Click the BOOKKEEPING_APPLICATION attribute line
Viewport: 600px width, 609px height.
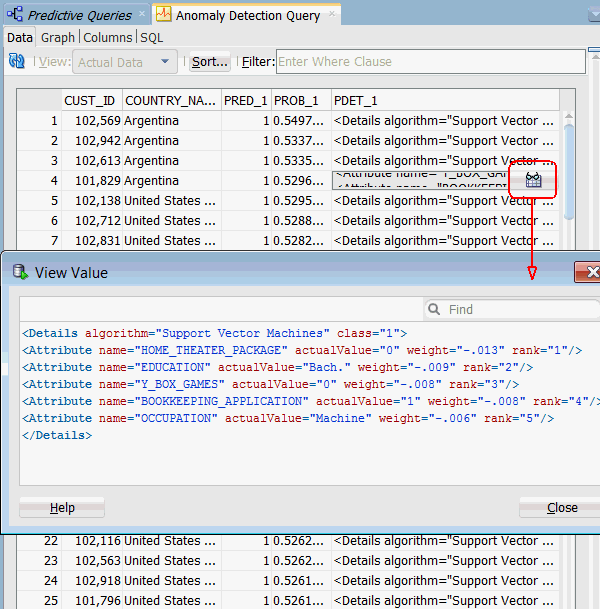[x=311, y=401]
